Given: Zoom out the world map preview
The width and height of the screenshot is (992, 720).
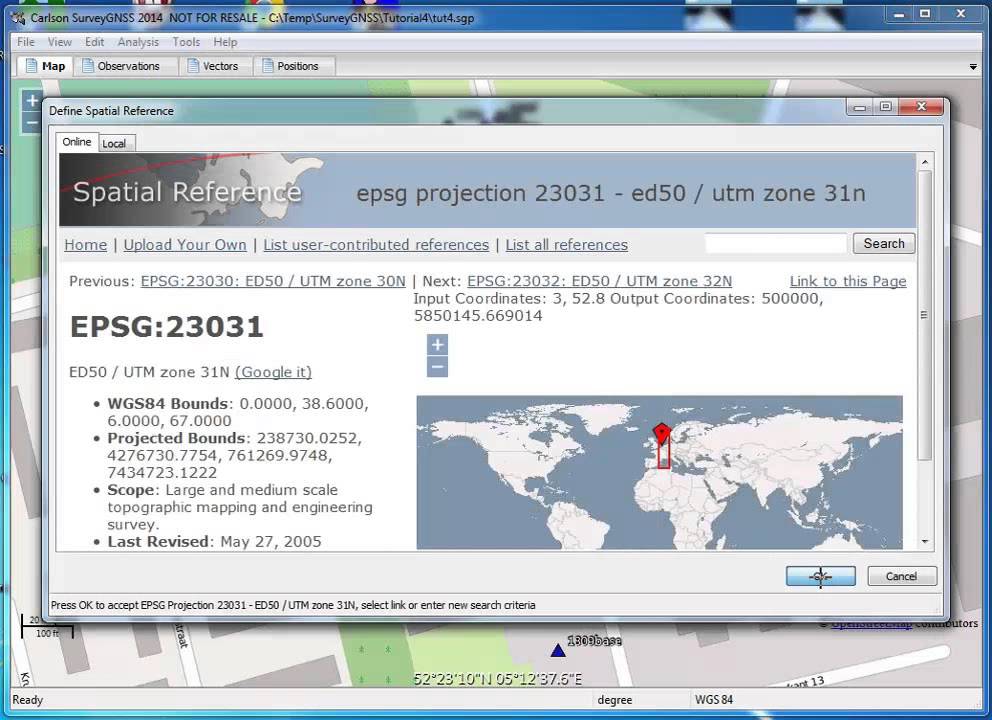Looking at the screenshot, I should point(437,367).
